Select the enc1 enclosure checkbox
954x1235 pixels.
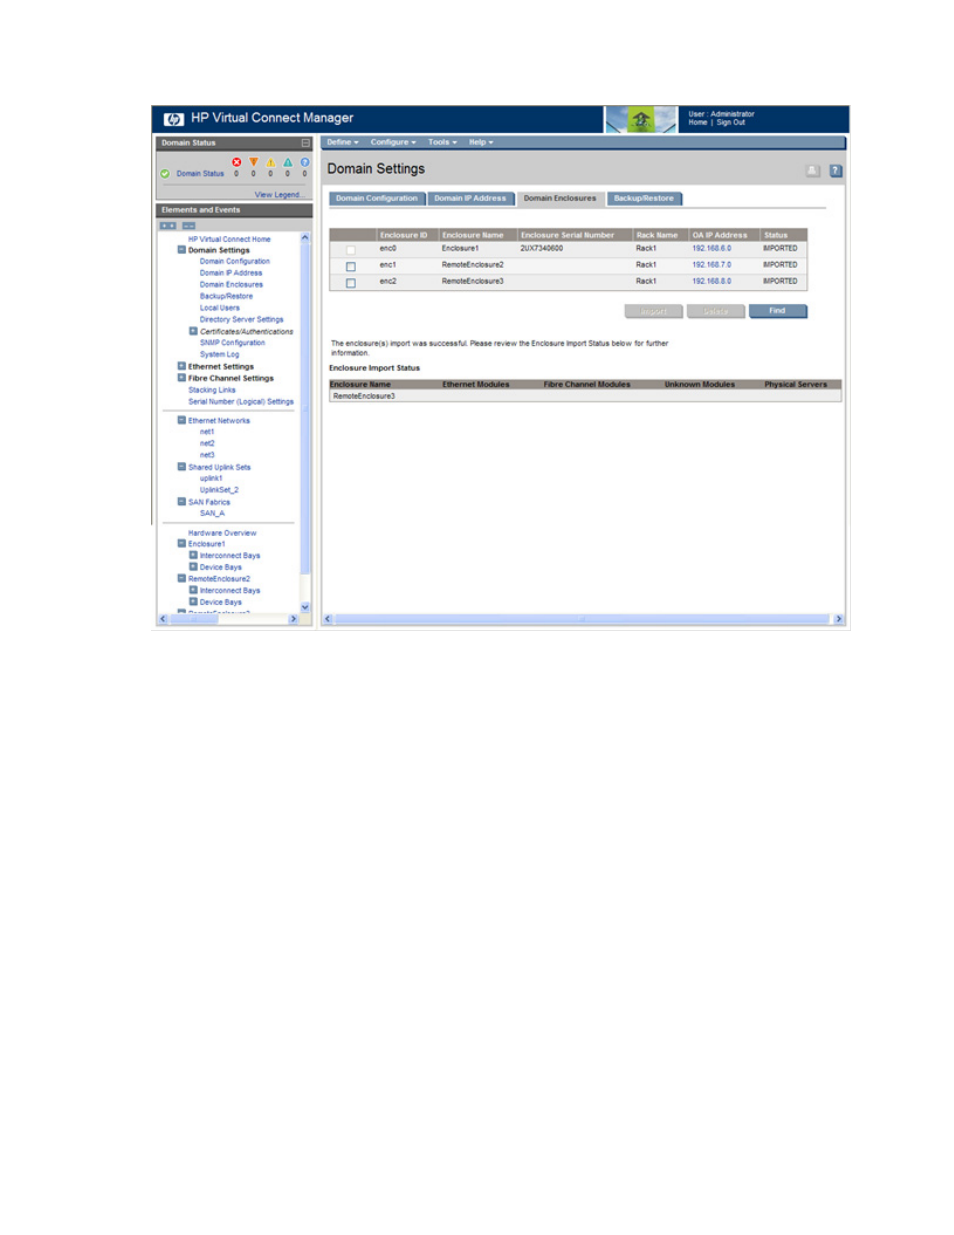tap(351, 267)
